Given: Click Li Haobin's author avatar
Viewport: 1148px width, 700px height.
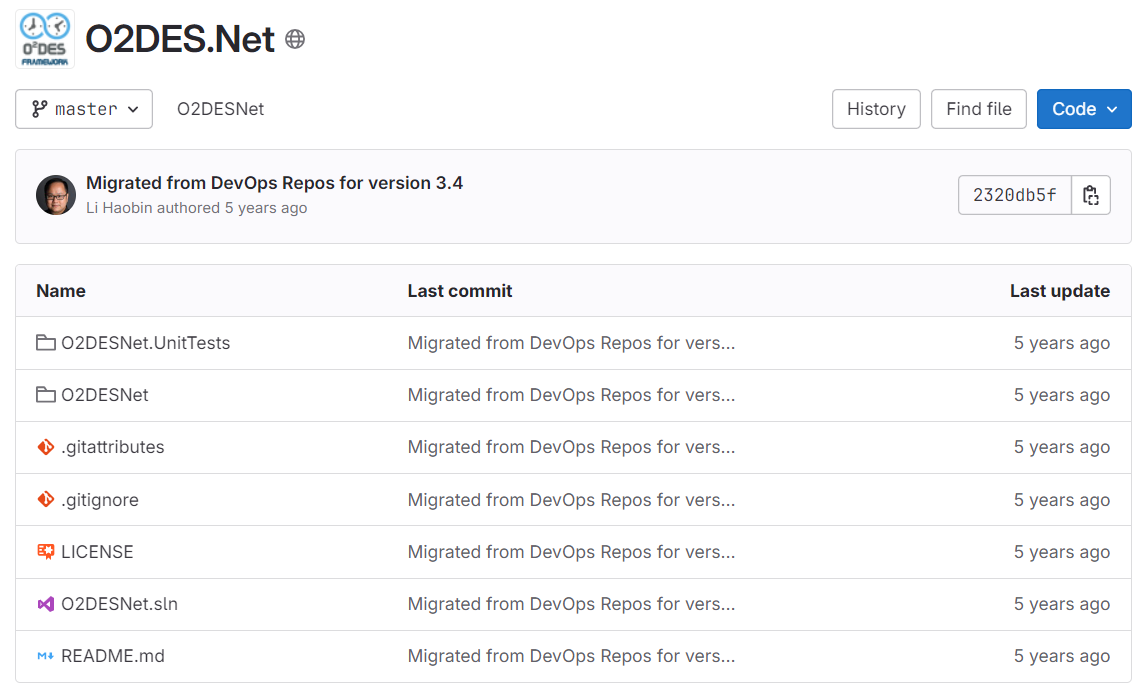Looking at the screenshot, I should pos(56,195).
